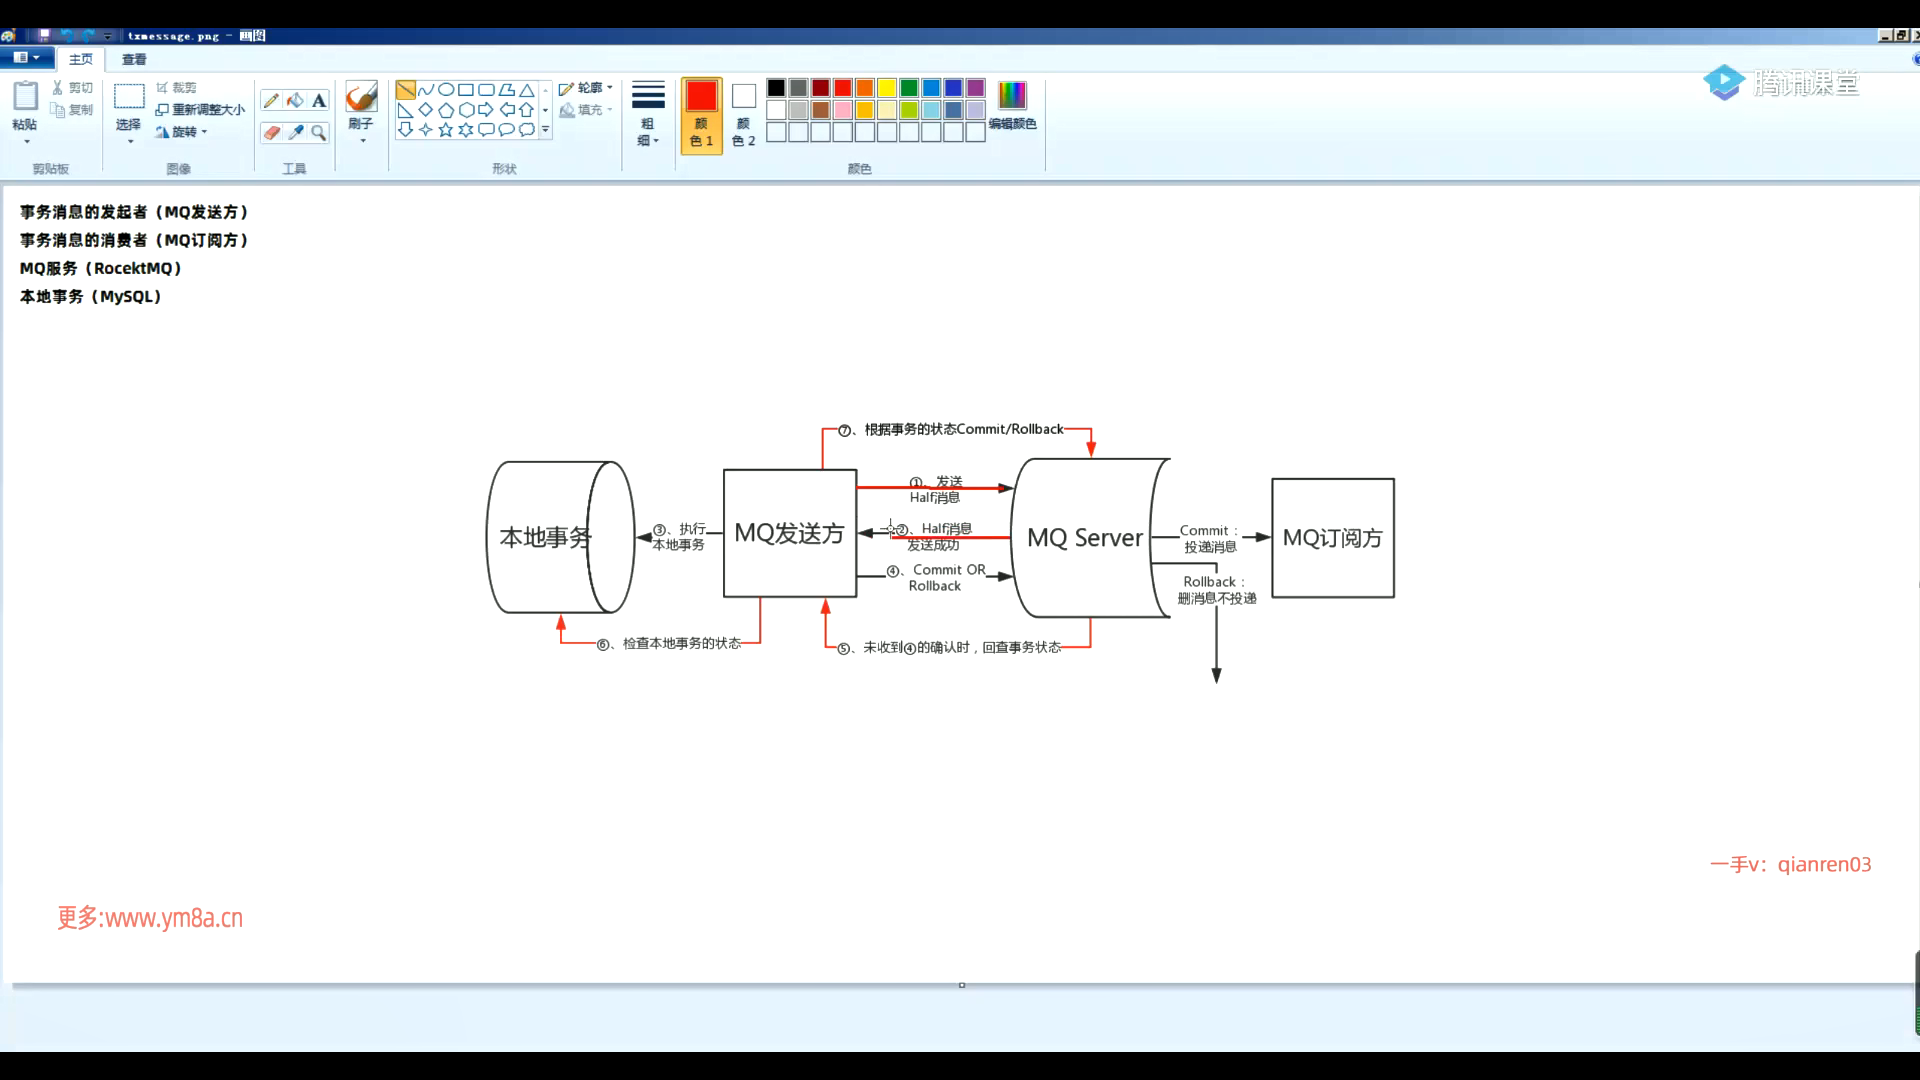This screenshot has height=1080, width=1920.
Task: Select the Magnifier tool
Action: [x=319, y=132]
